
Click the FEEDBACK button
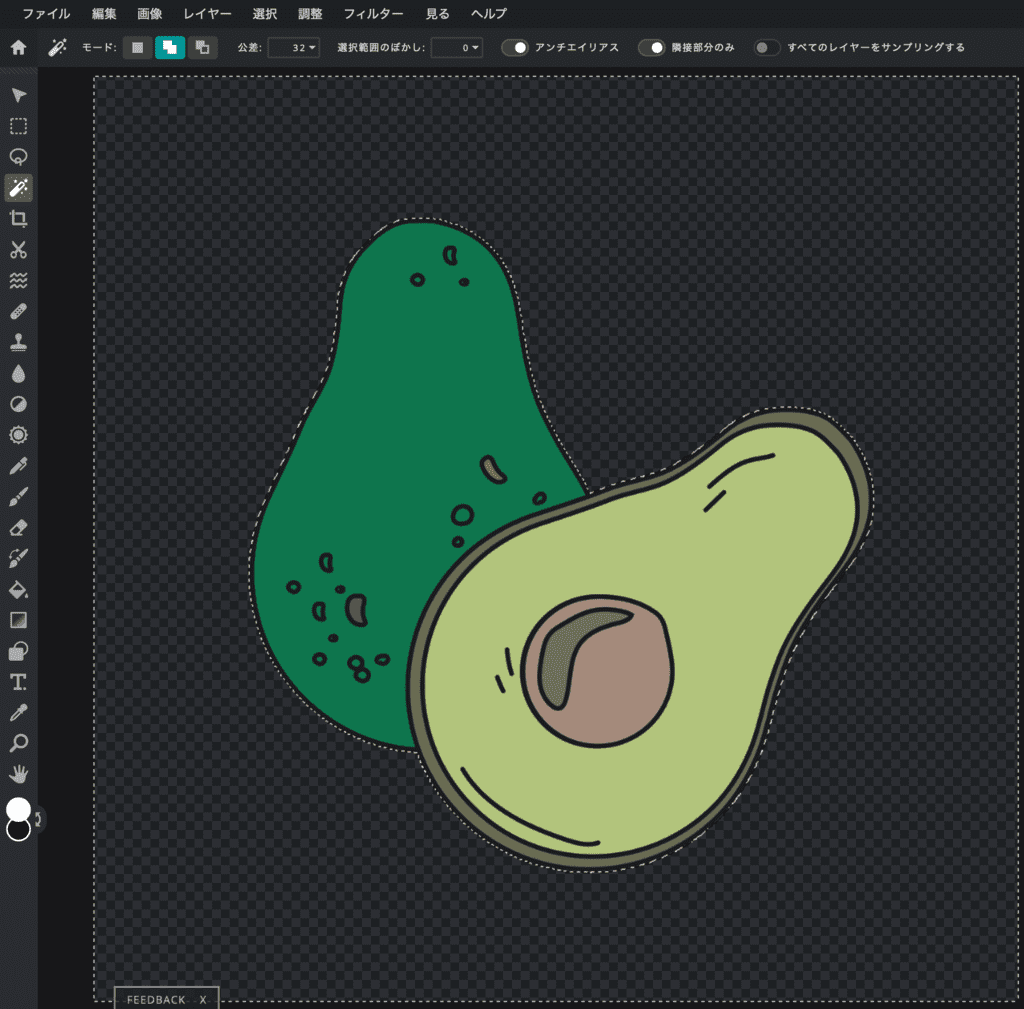156,999
